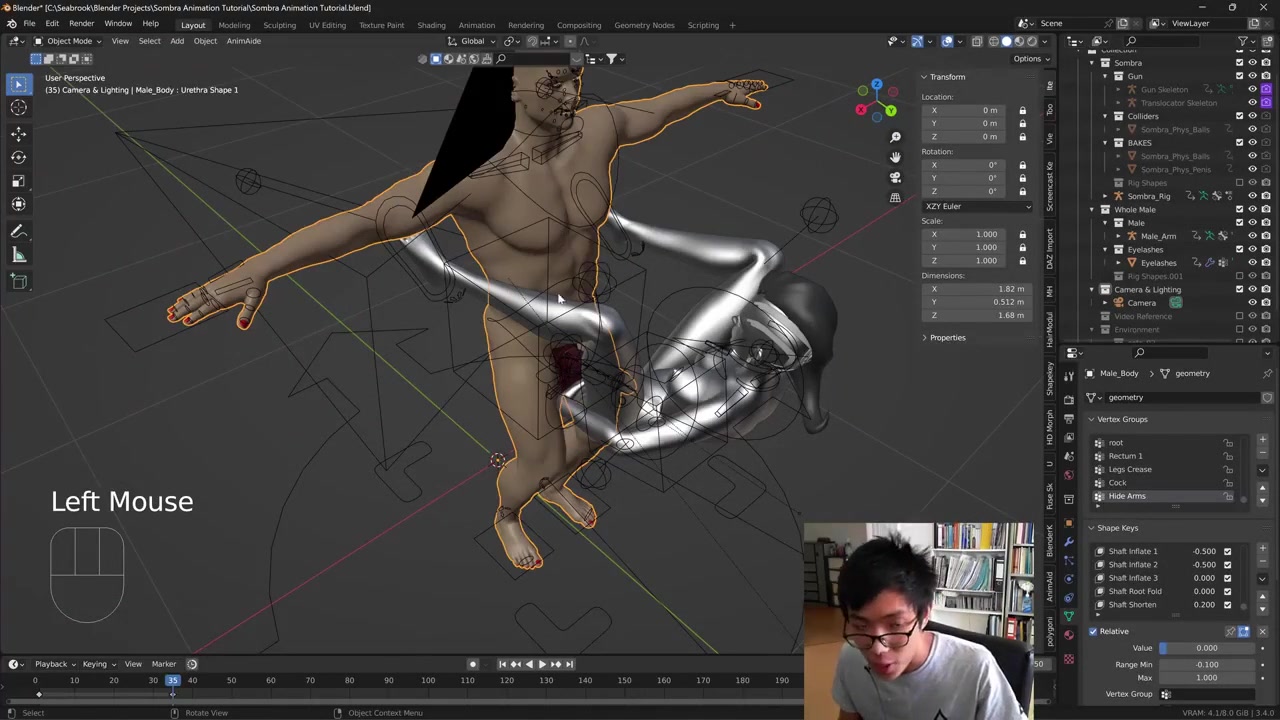Select the Hide Arms vertex group

click(x=1127, y=496)
